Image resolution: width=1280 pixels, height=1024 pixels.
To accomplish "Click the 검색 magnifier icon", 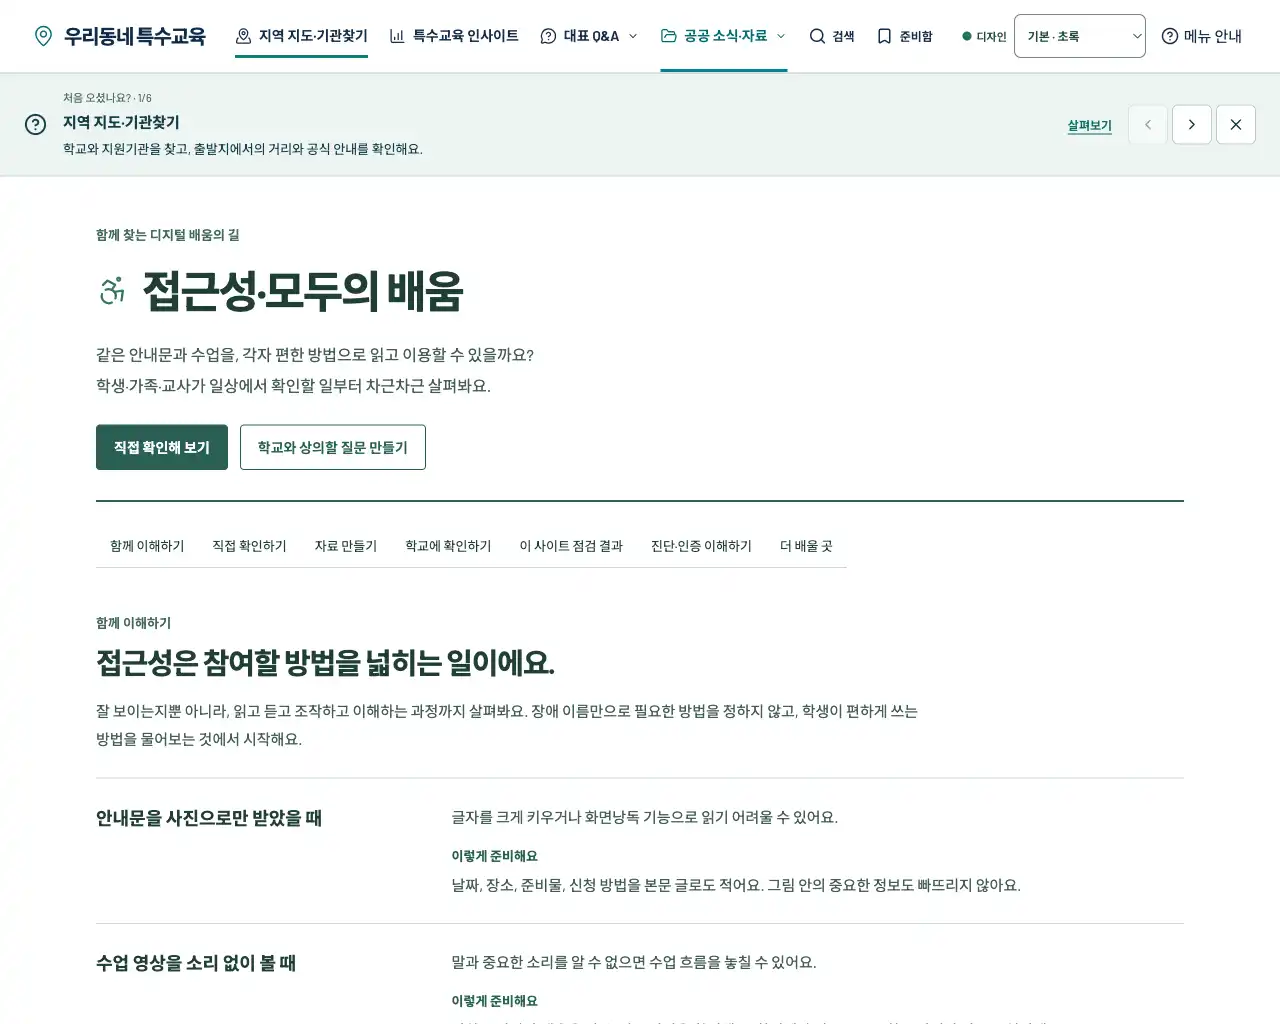I will [817, 36].
